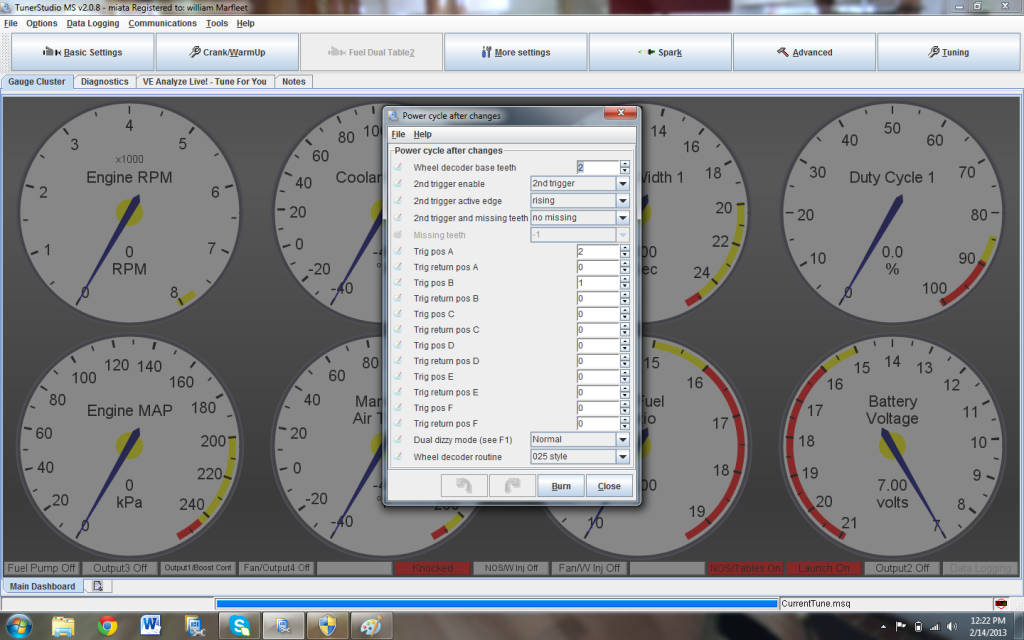Increment Wheel decoder base teeth spinner up
Viewport: 1024px width, 640px height.
coord(625,164)
